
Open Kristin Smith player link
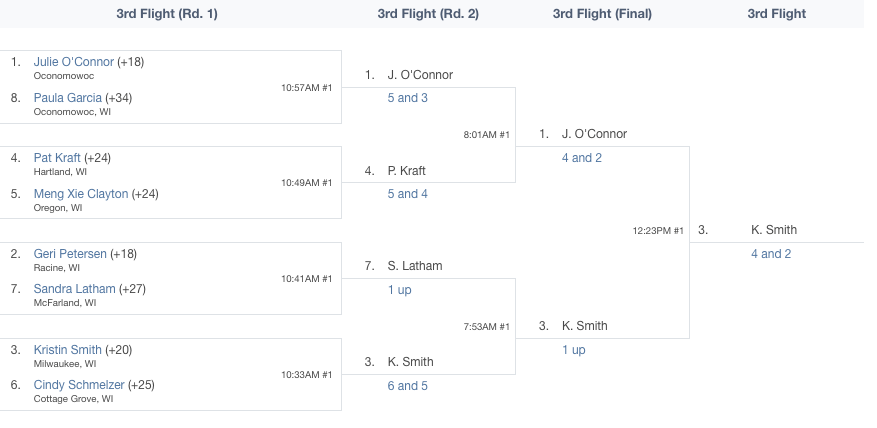point(68,350)
